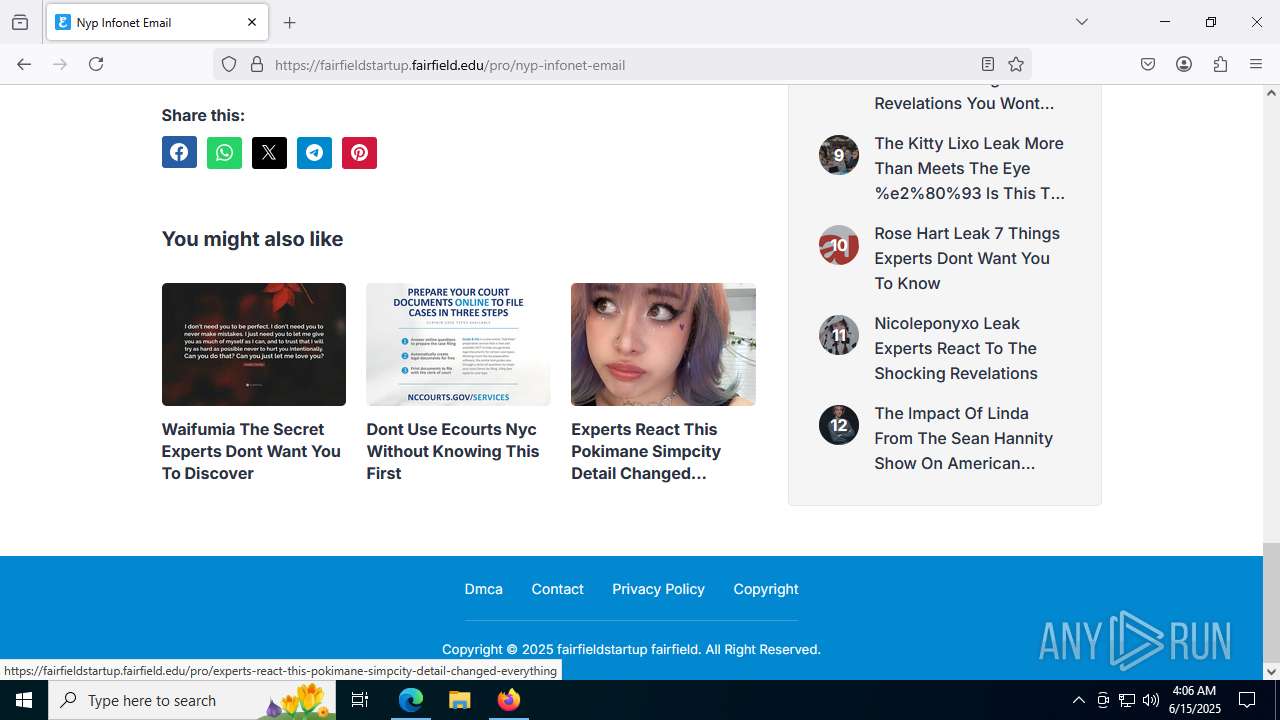The width and height of the screenshot is (1280, 720).
Task: Open Revelations You Wont... sidebar article
Action: click(964, 103)
